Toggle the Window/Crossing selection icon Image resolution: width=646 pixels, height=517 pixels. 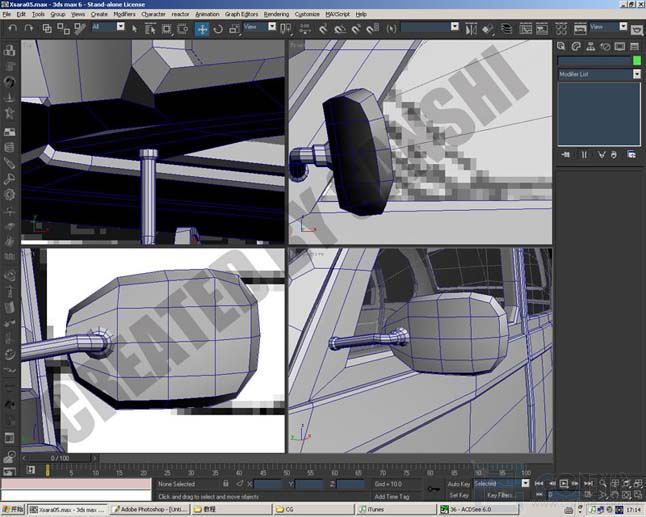[x=183, y=28]
